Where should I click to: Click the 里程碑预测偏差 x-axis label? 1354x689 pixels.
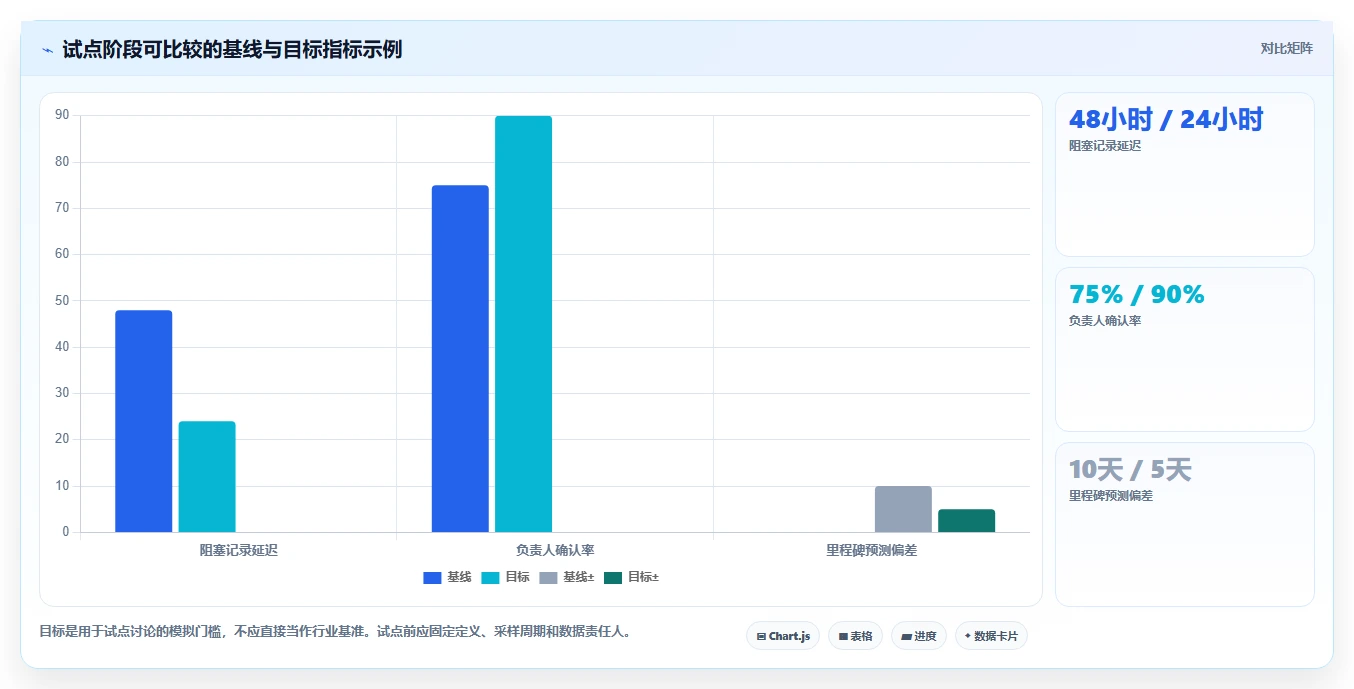pos(871,550)
